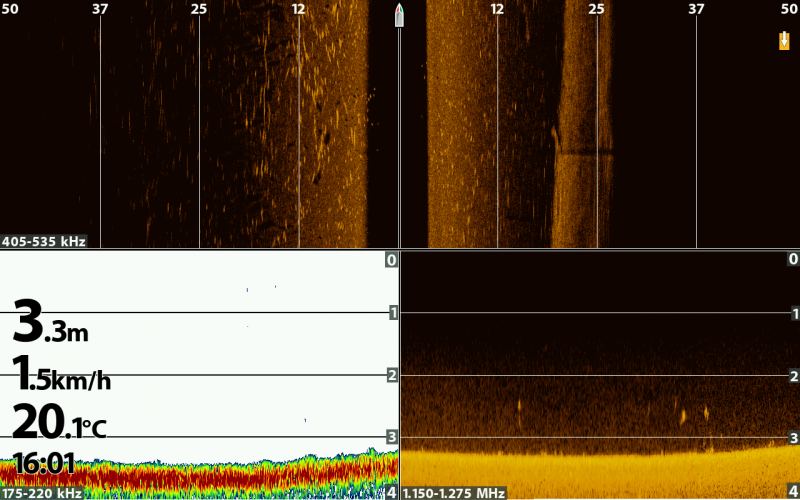800x500 pixels.
Task: Click the orange down-arrow icon
Action: pyautogui.click(x=784, y=40)
